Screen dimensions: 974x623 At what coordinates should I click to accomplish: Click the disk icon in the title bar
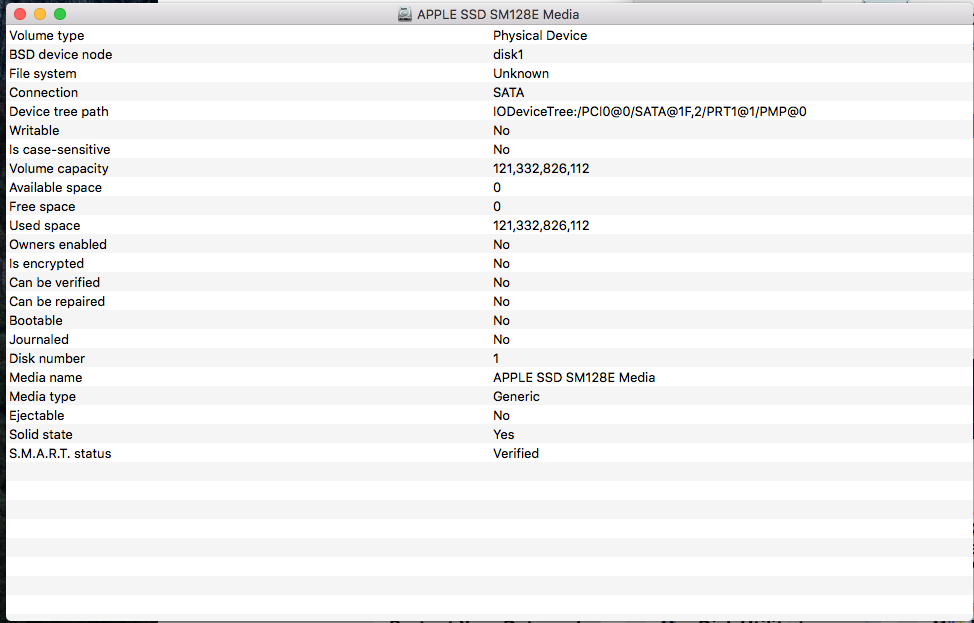(x=405, y=14)
